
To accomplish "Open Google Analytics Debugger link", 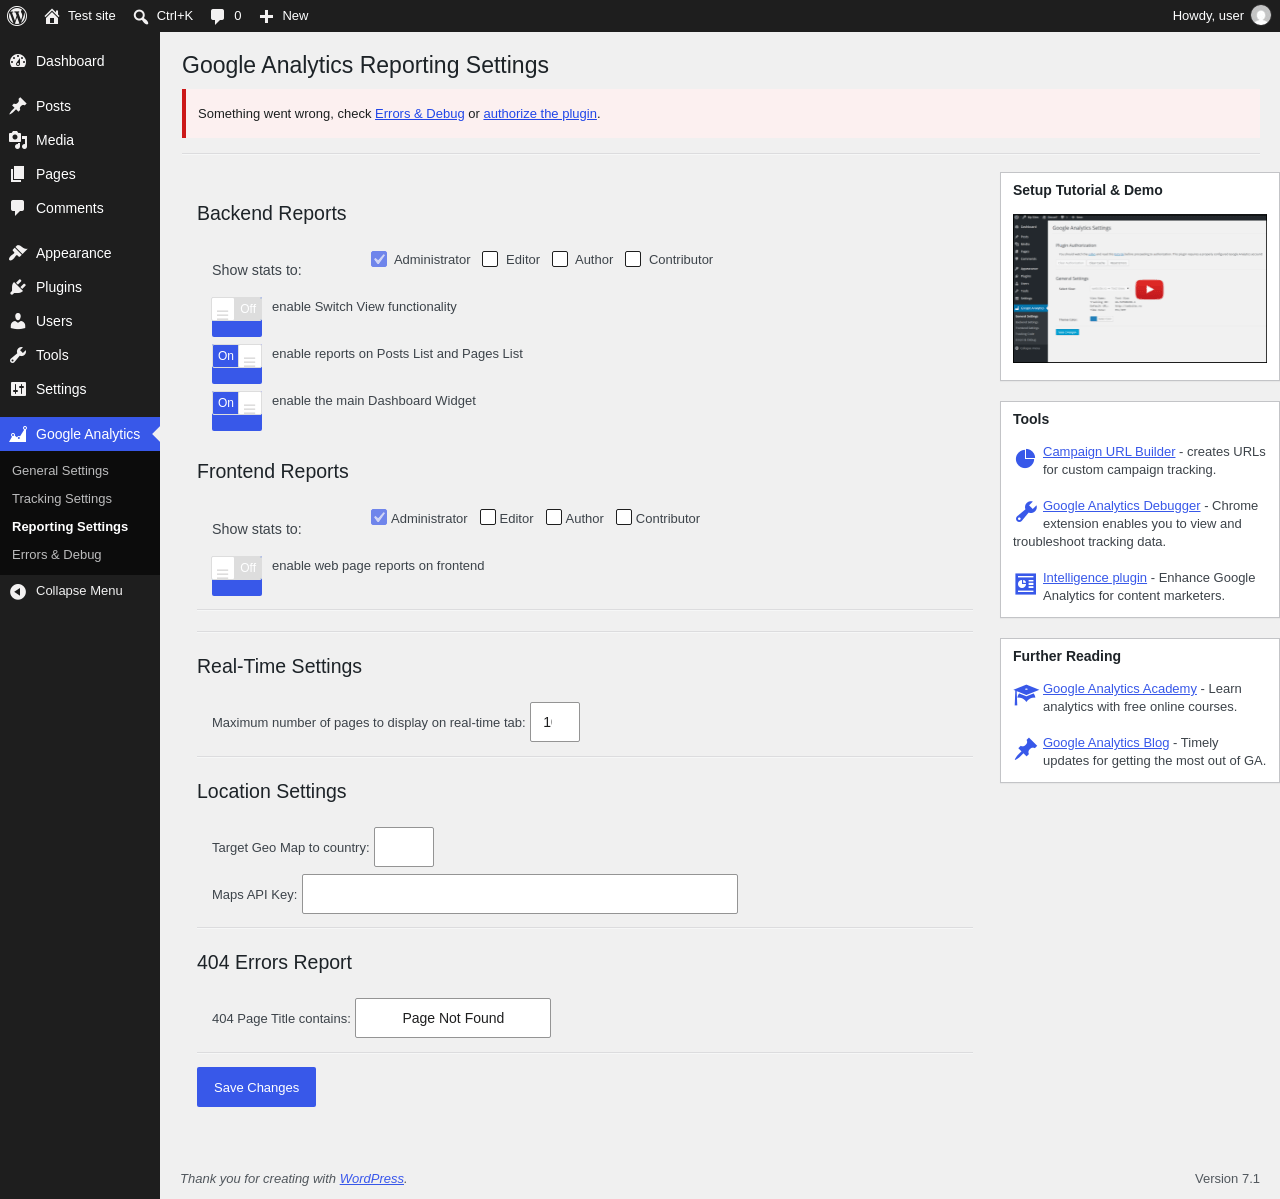I will click(1122, 506).
